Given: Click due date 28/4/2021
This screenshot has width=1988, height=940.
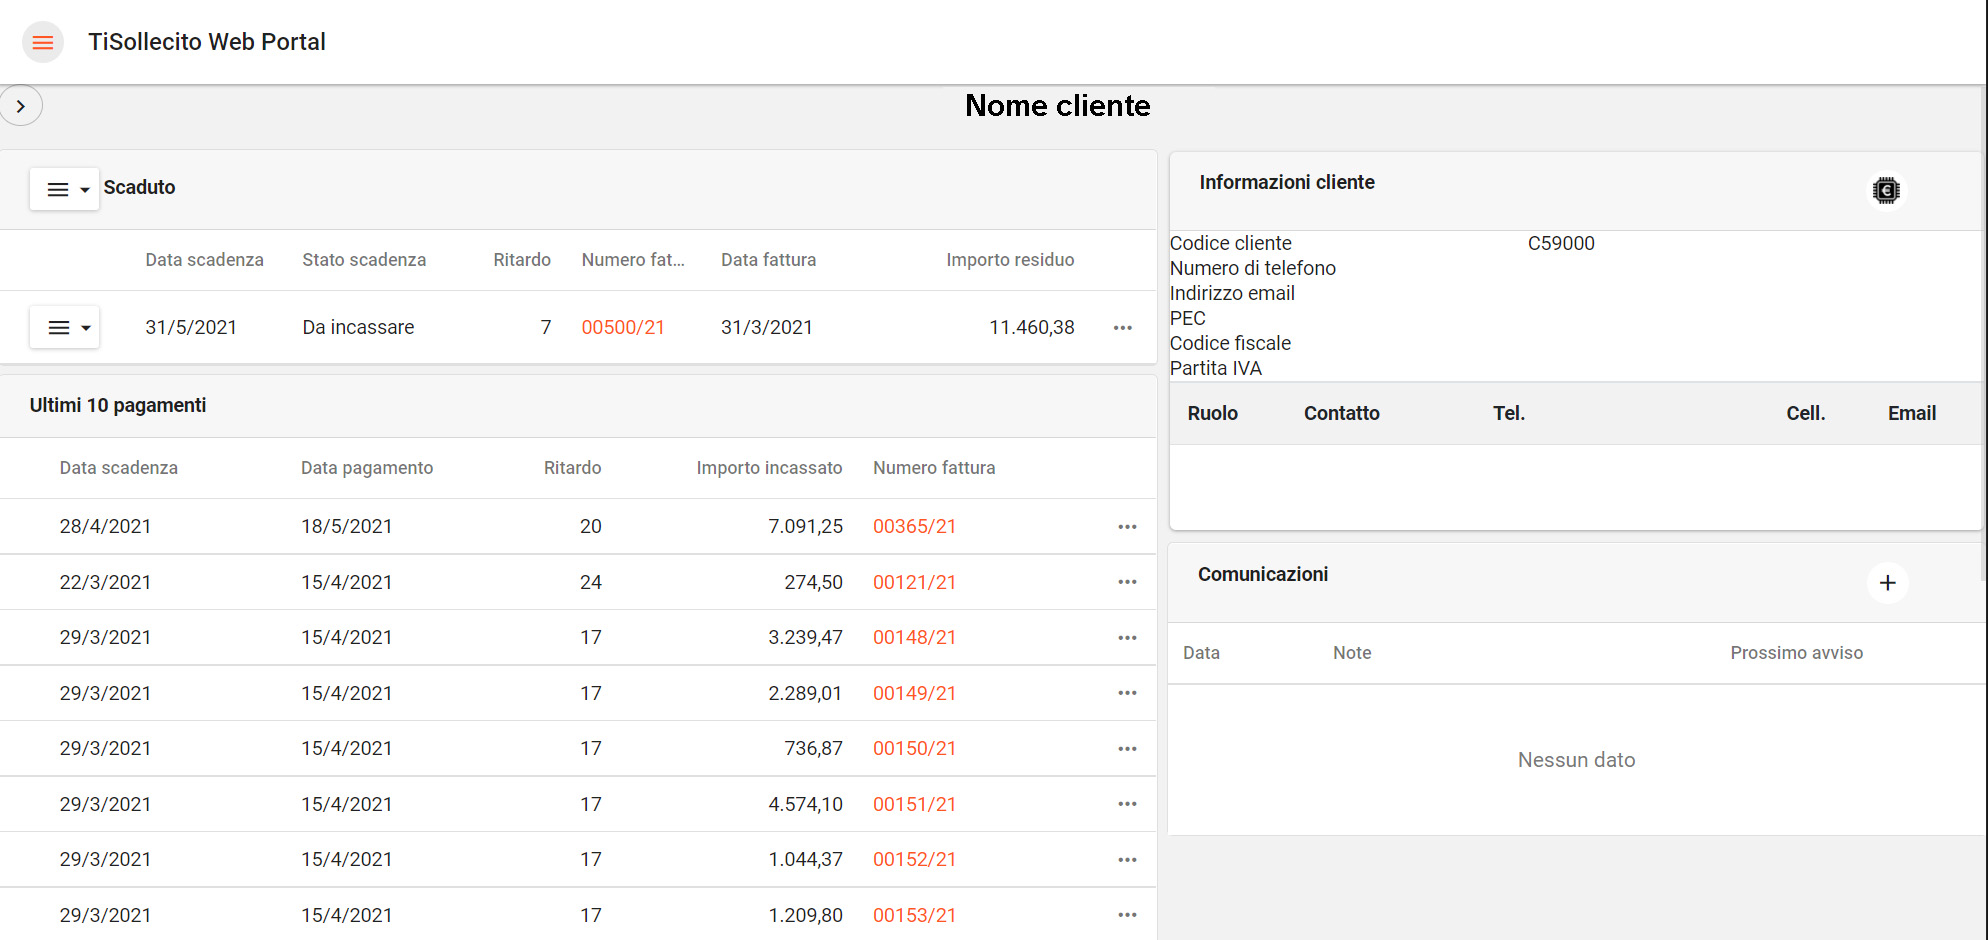Looking at the screenshot, I should coord(105,526).
